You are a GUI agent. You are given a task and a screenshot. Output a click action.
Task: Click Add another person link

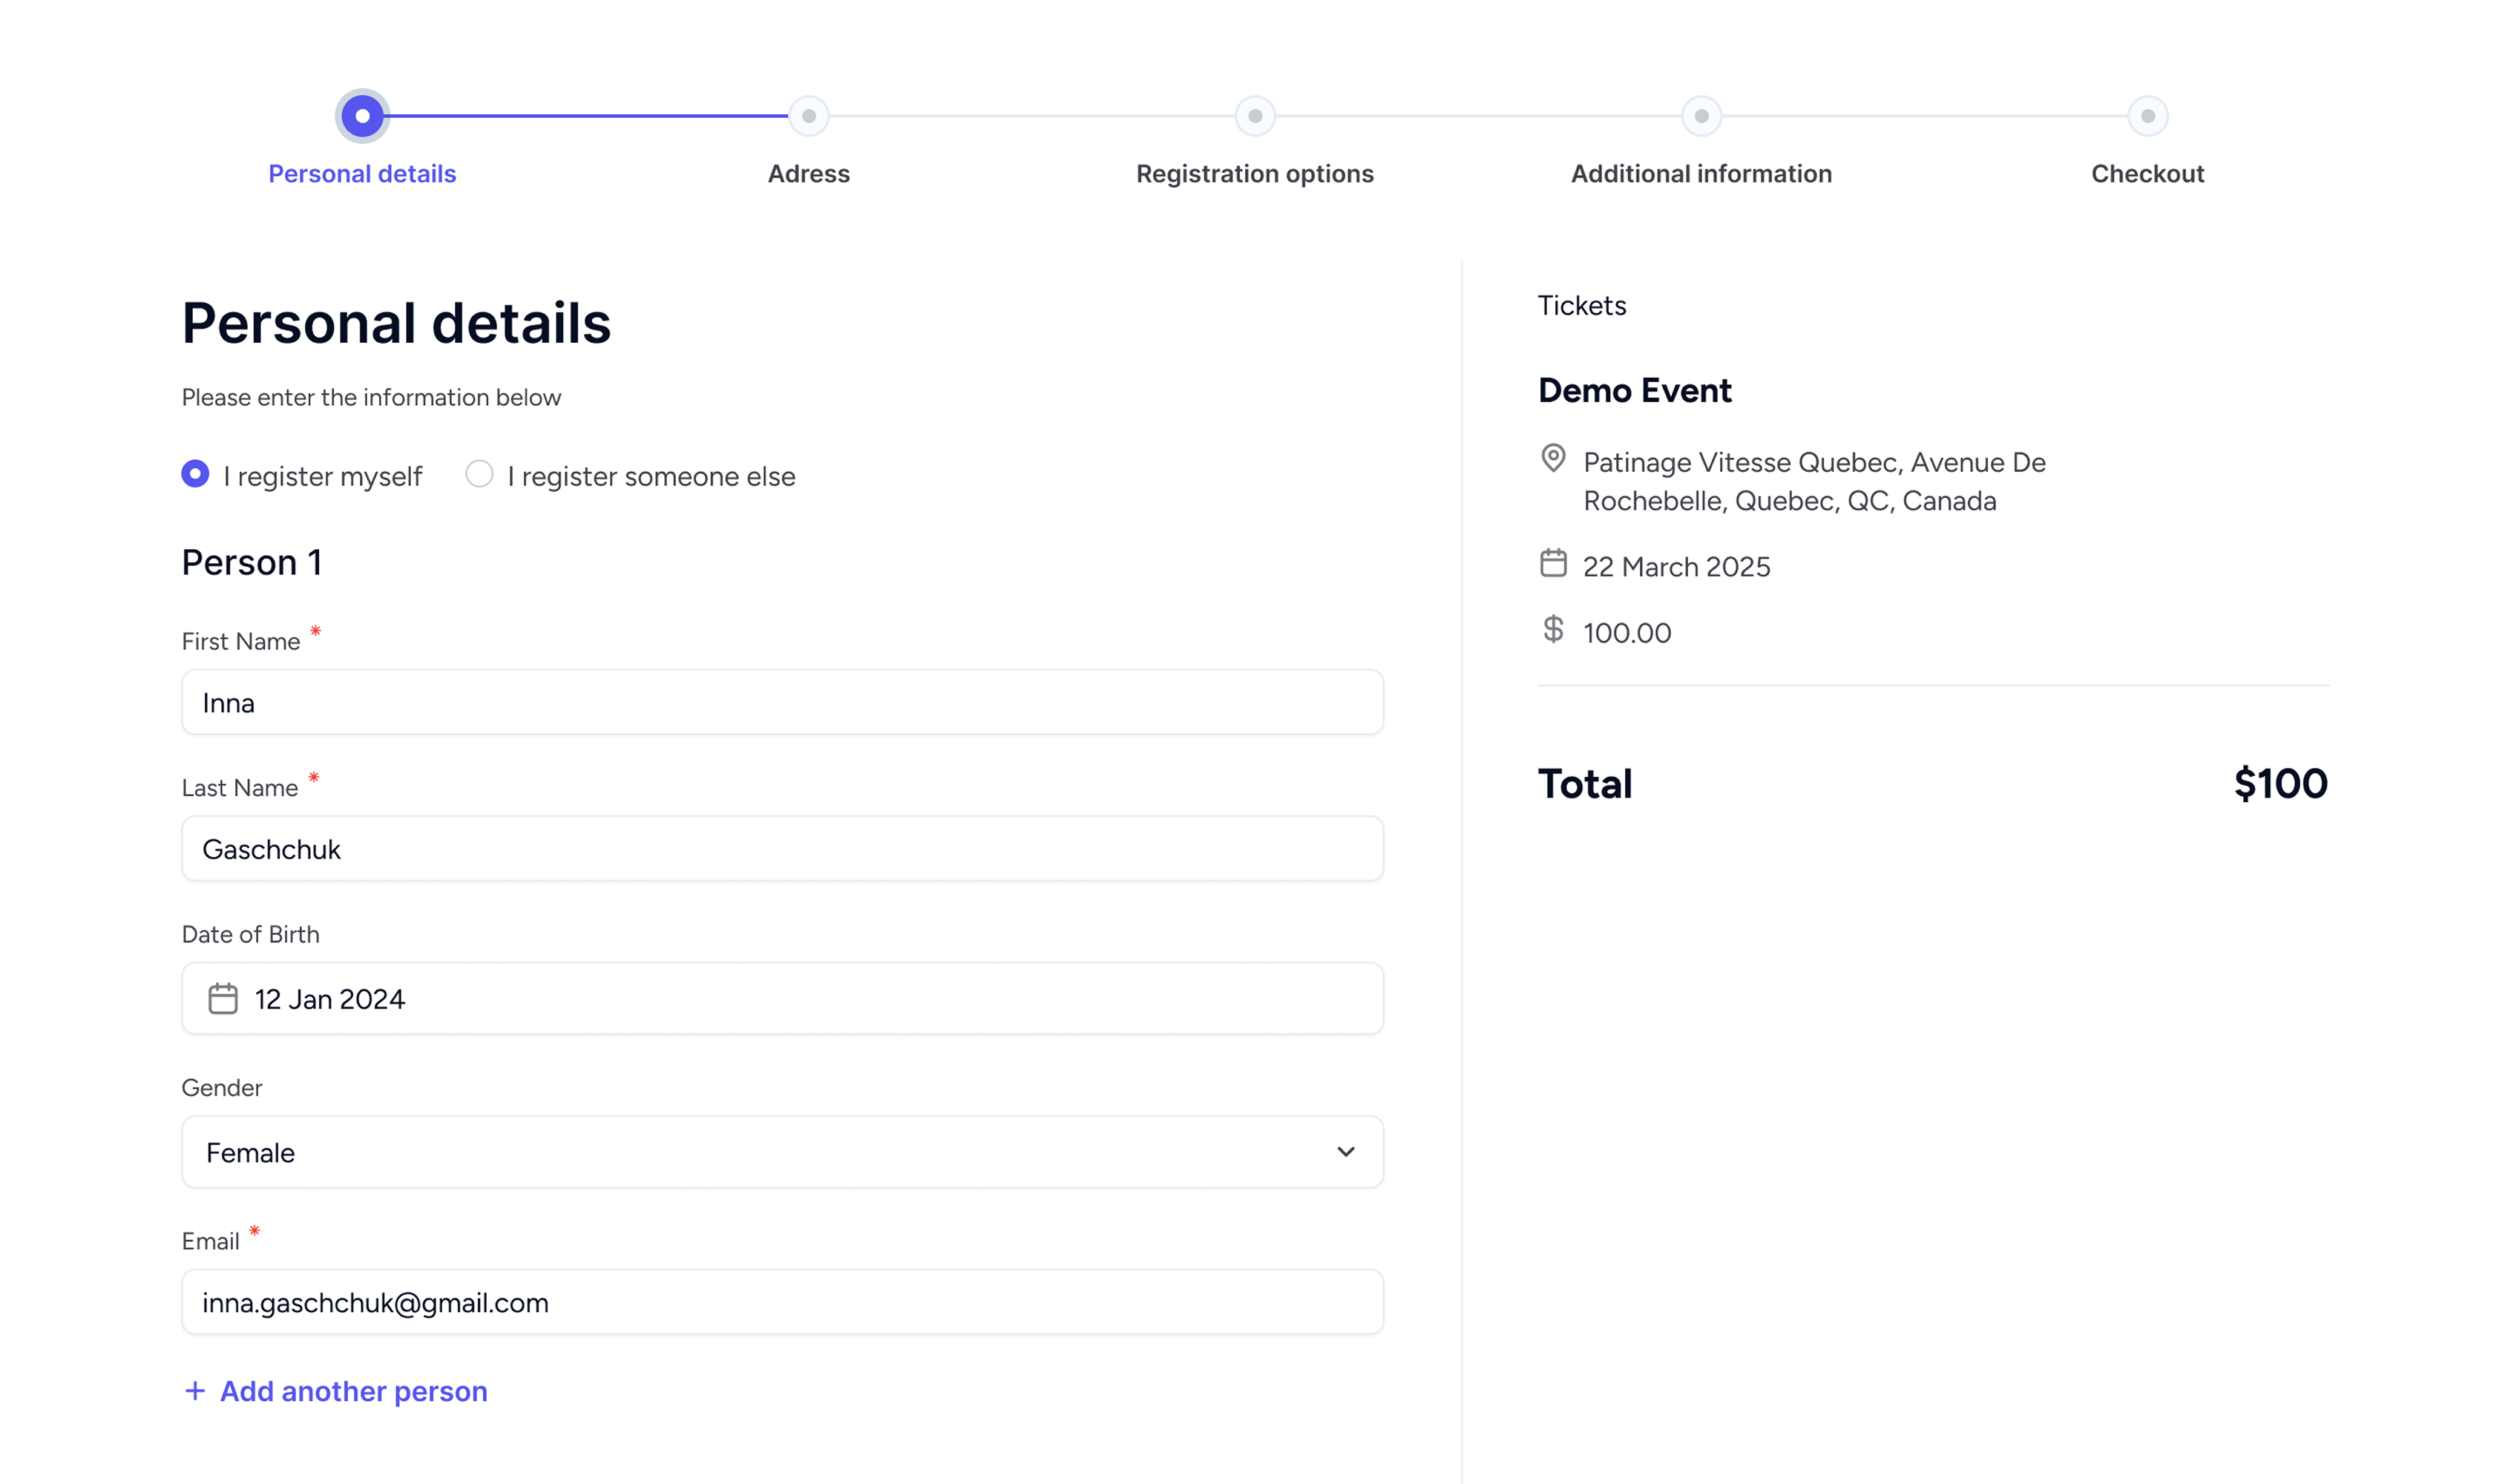[353, 1391]
